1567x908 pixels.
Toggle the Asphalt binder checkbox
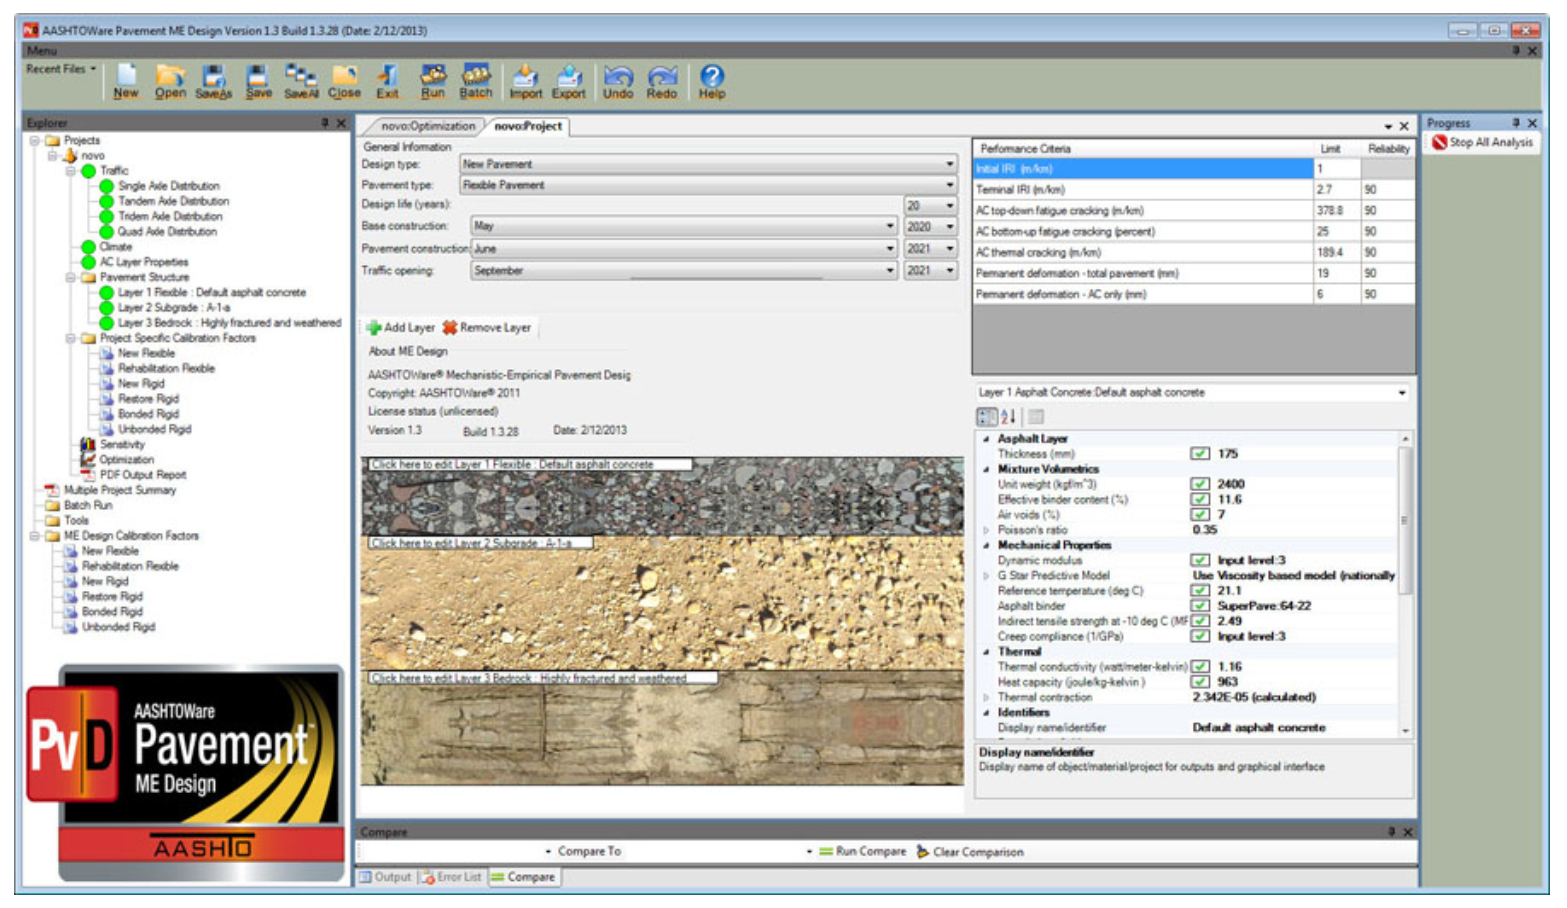tap(1200, 606)
